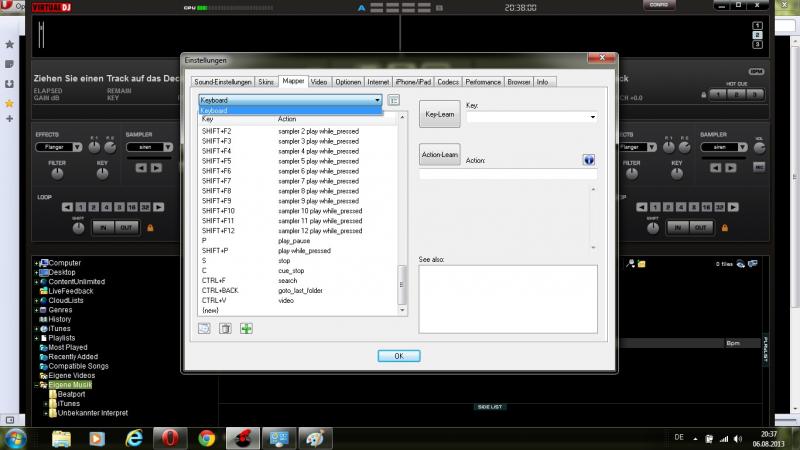This screenshot has width=800, height=450.
Task: Click the Action text input field
Action: point(508,174)
